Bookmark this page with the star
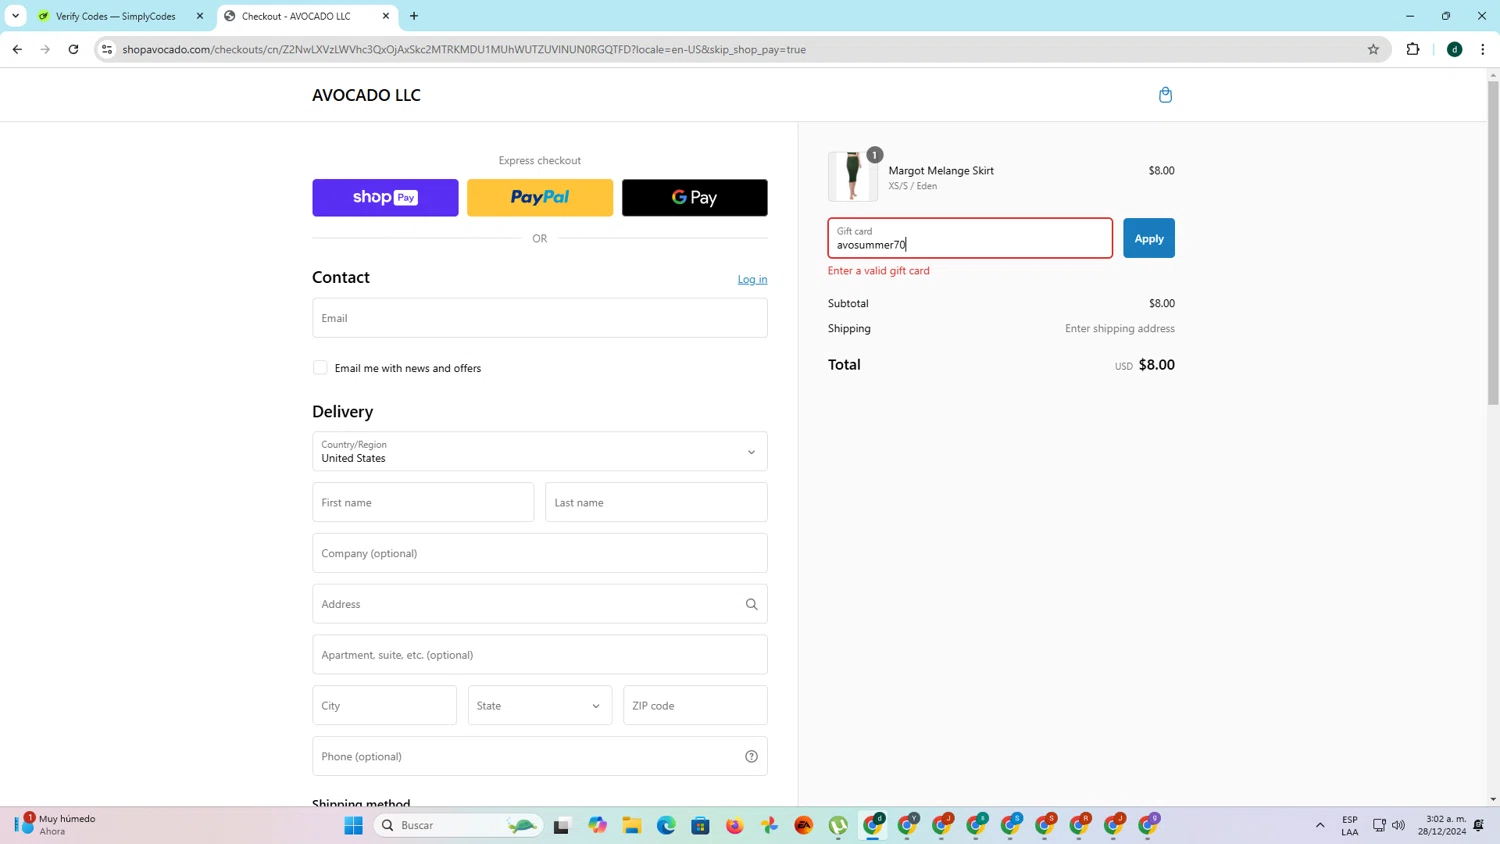This screenshot has height=844, width=1500. 1373,49
